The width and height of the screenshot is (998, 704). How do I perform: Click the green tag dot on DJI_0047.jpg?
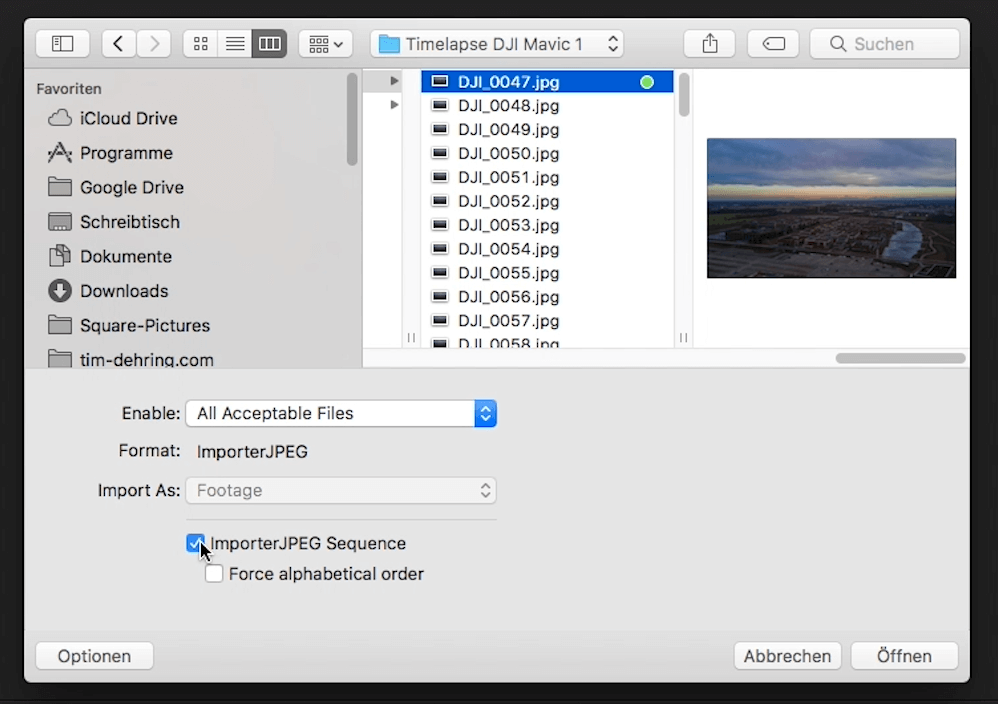pyautogui.click(x=647, y=82)
